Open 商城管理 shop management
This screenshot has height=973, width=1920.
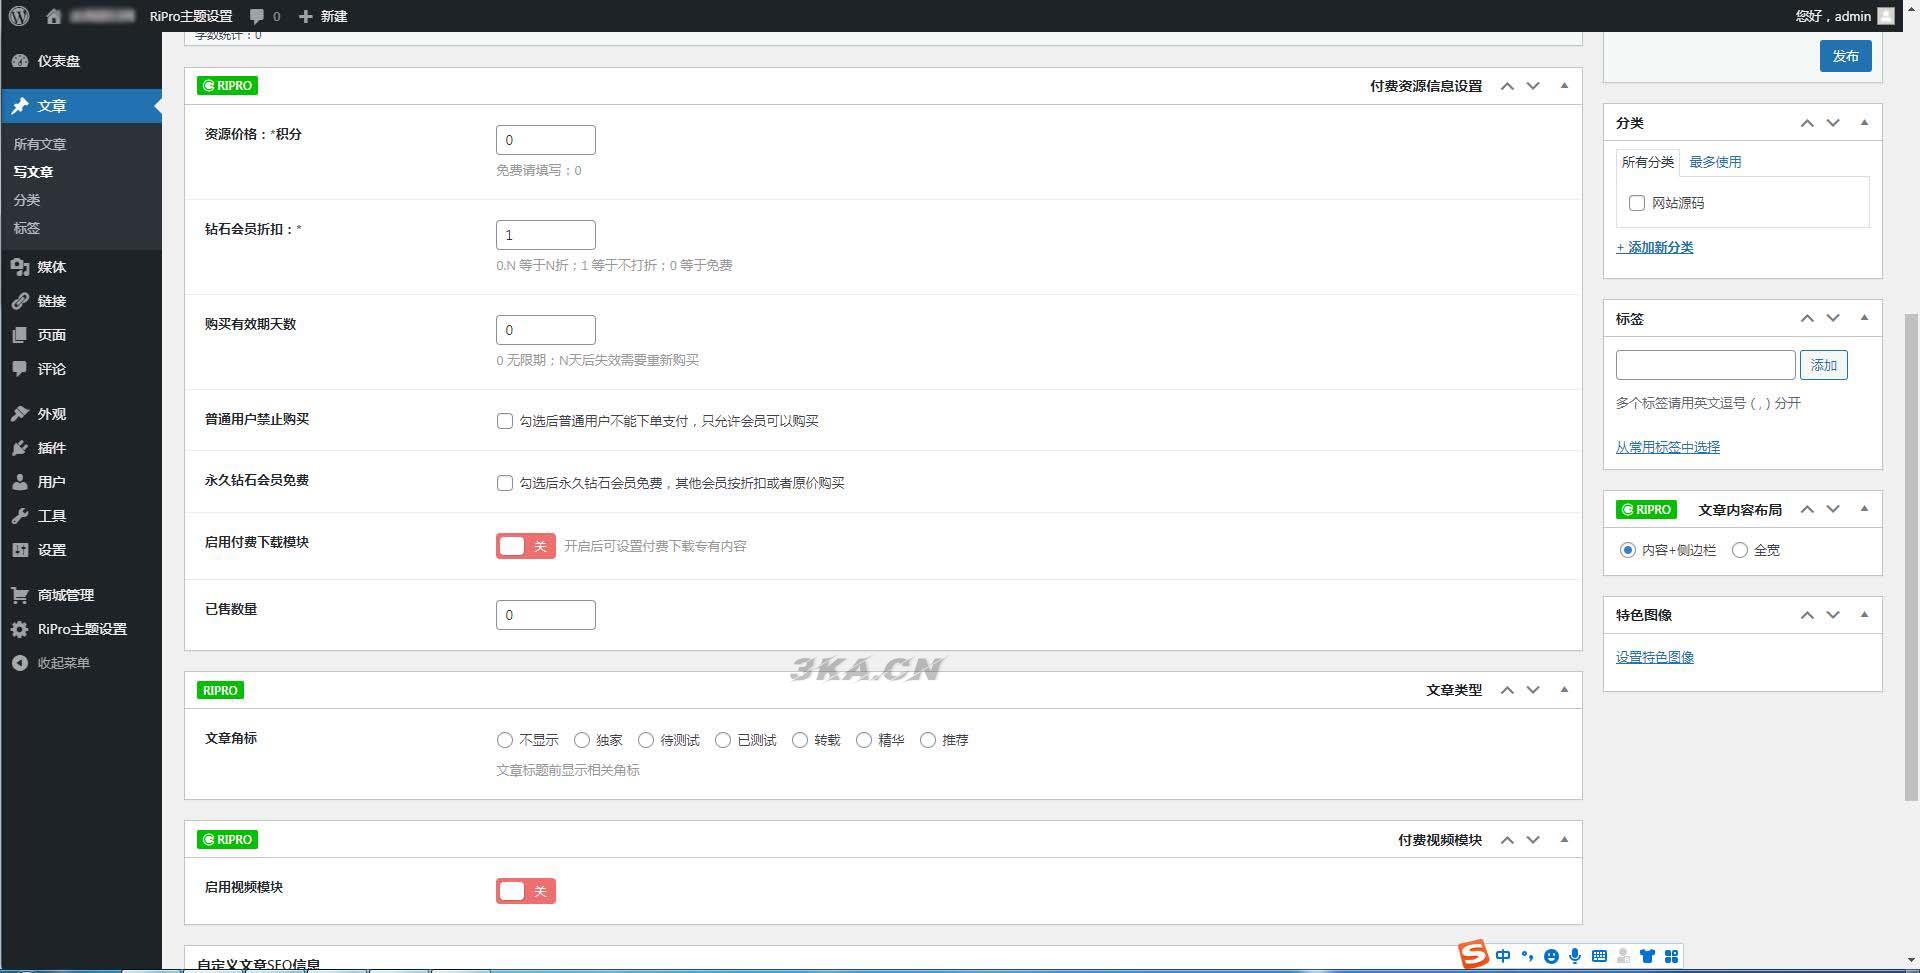pyautogui.click(x=65, y=595)
